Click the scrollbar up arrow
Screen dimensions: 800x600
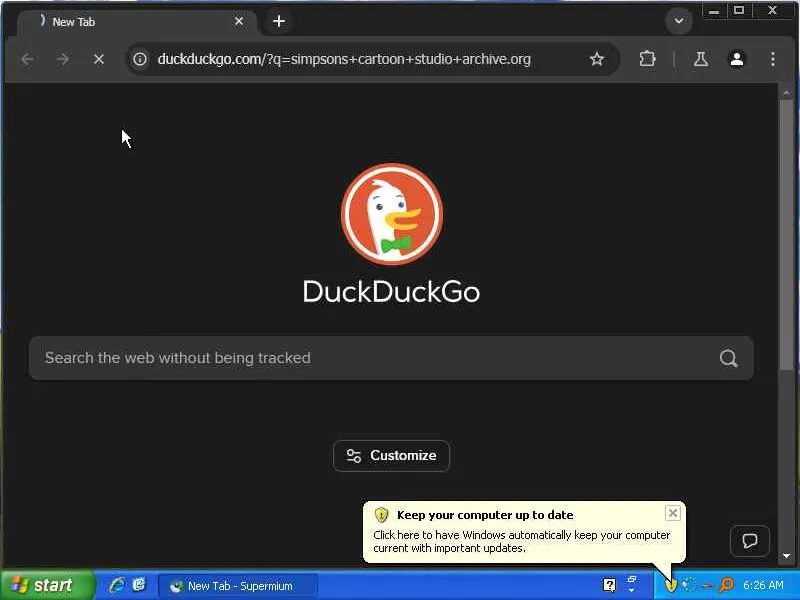[x=786, y=93]
